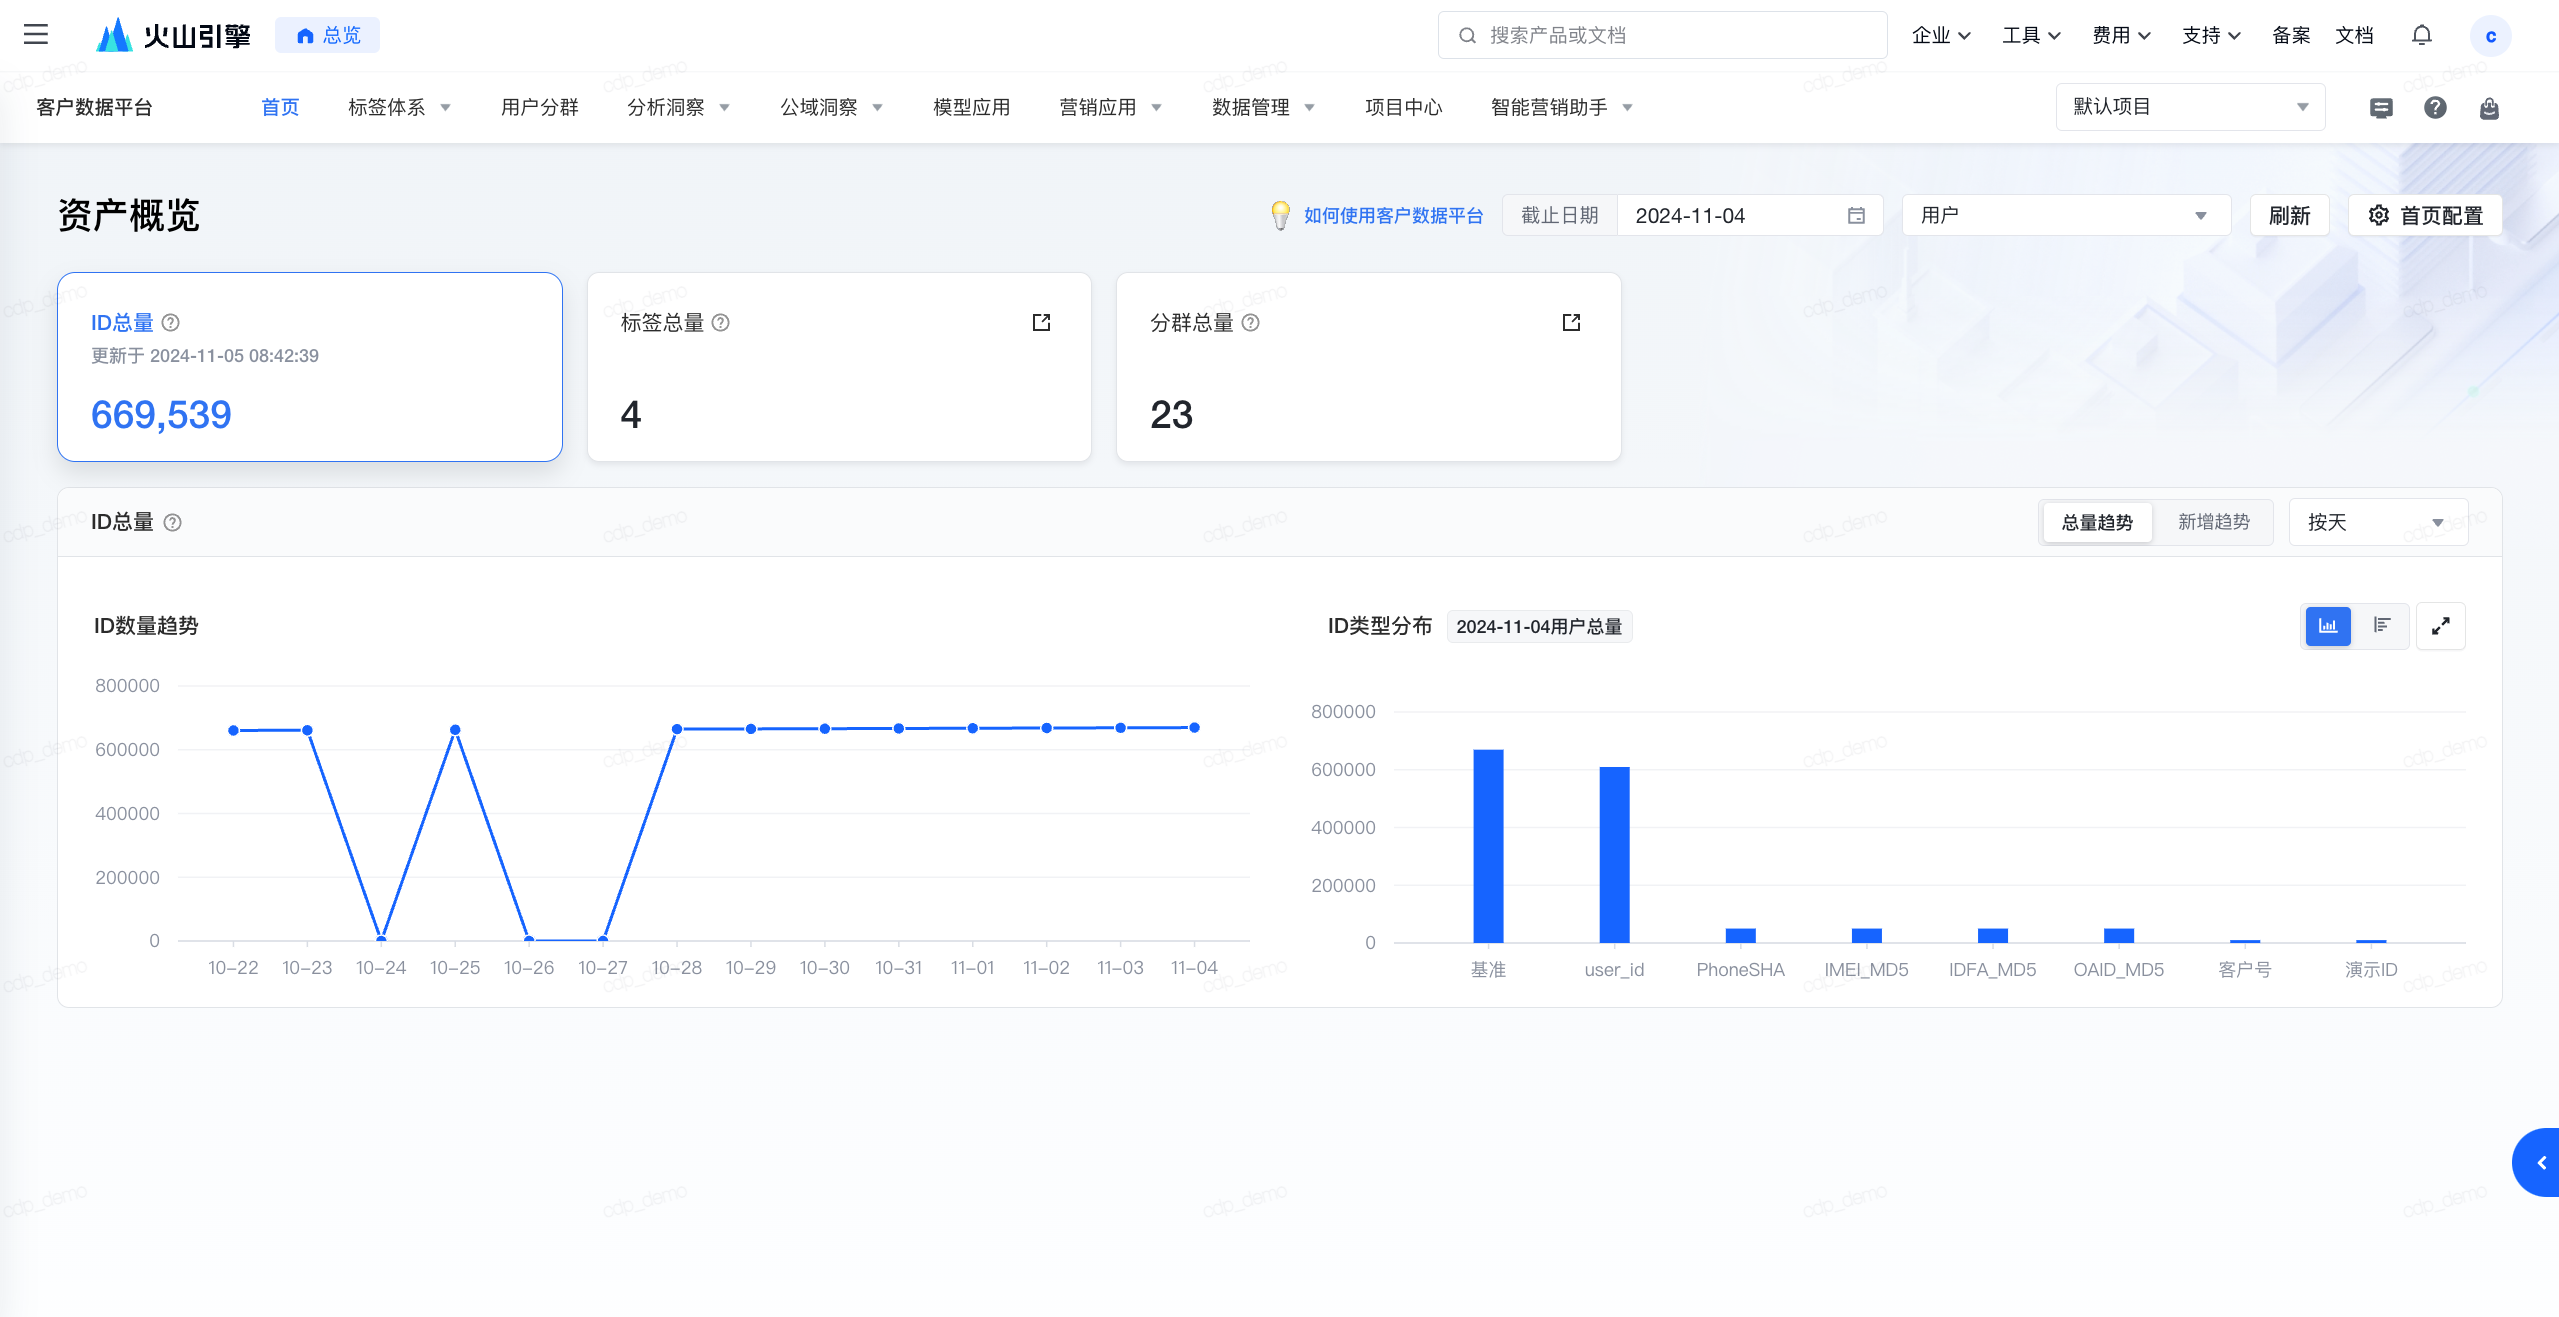Click the 2024-11-04 date field
The width and height of the screenshot is (2559, 1317).
[1750, 215]
